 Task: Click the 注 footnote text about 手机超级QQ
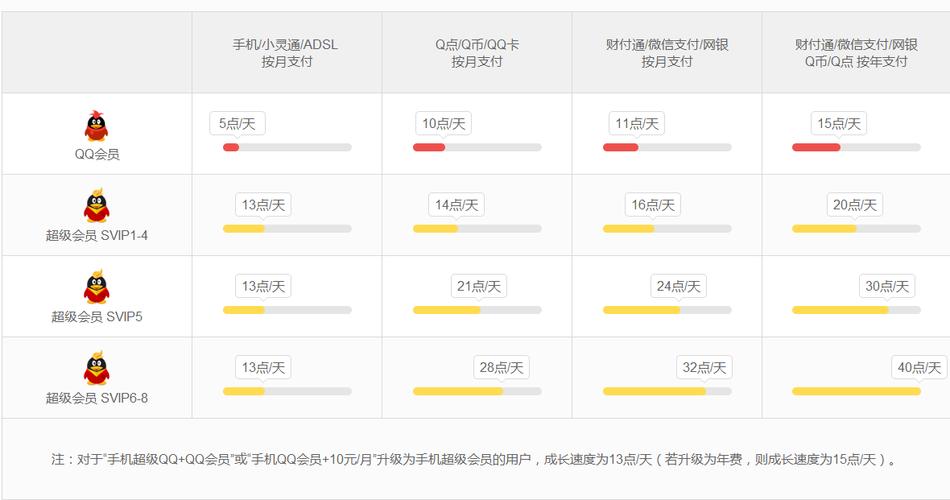[474, 459]
